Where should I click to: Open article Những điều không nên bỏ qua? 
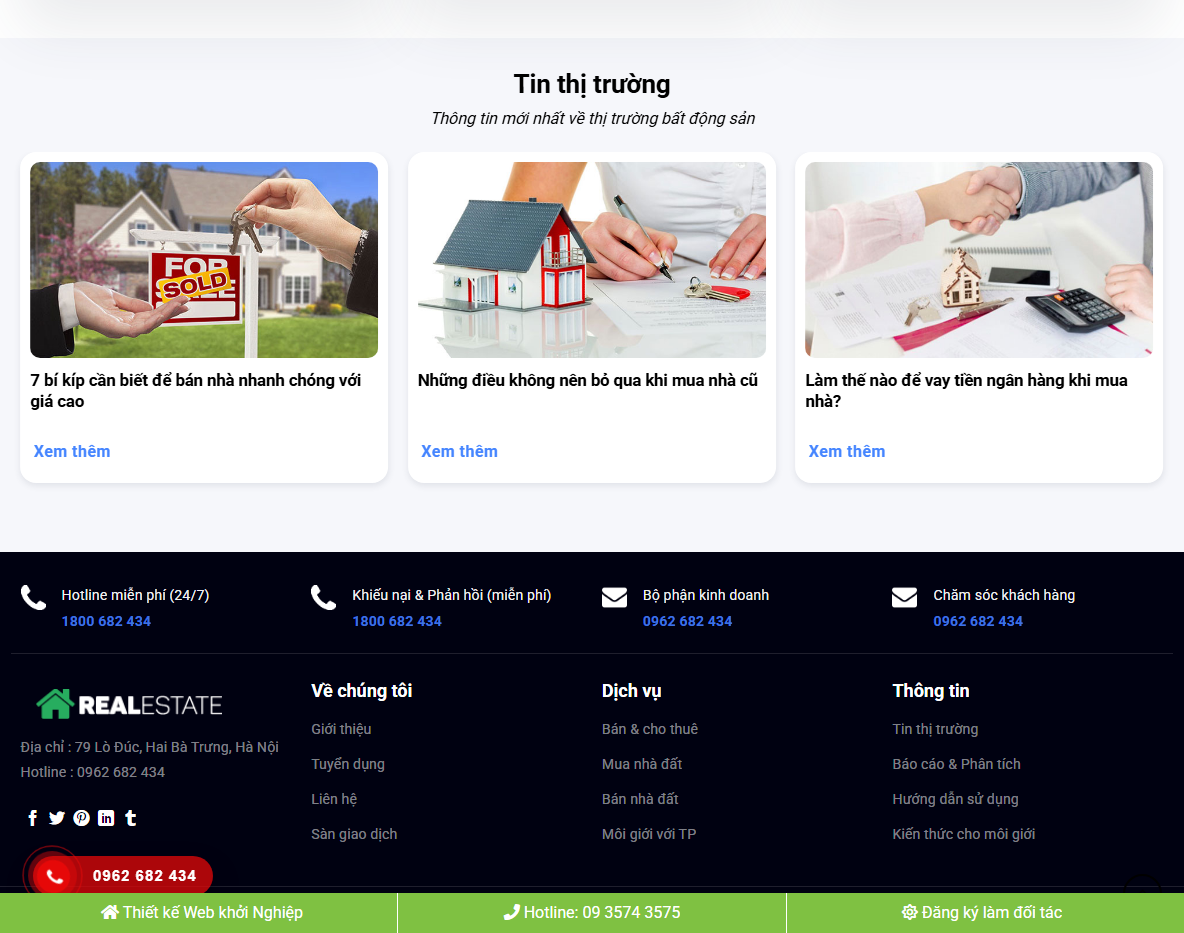coord(588,380)
